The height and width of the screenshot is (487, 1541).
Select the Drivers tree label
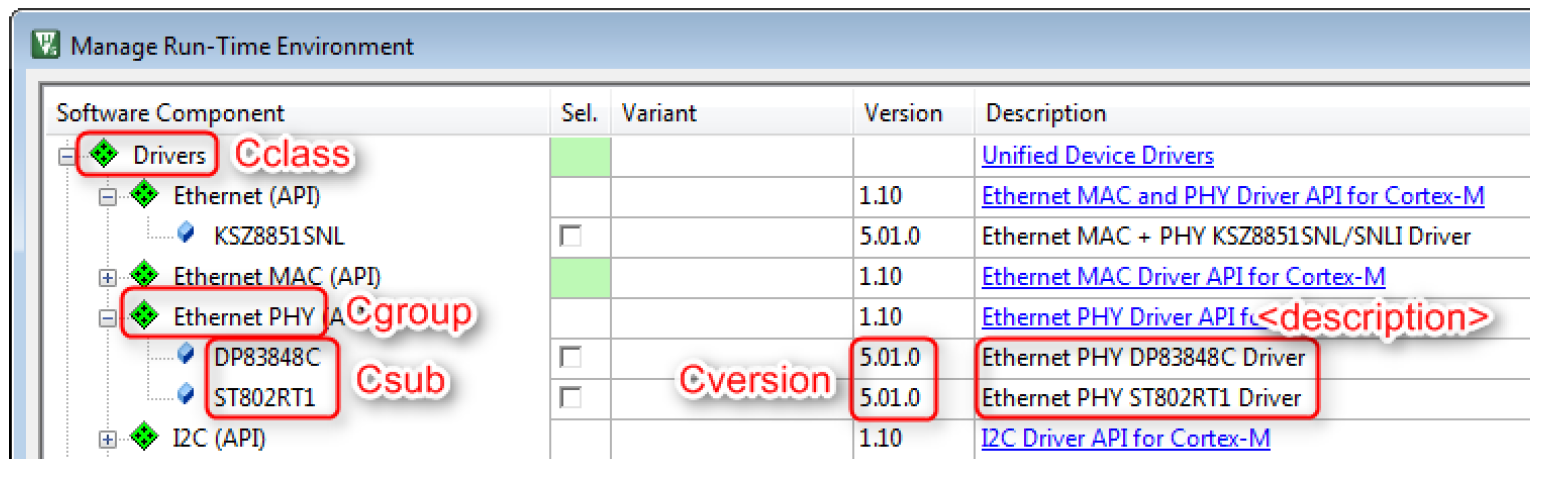(170, 156)
